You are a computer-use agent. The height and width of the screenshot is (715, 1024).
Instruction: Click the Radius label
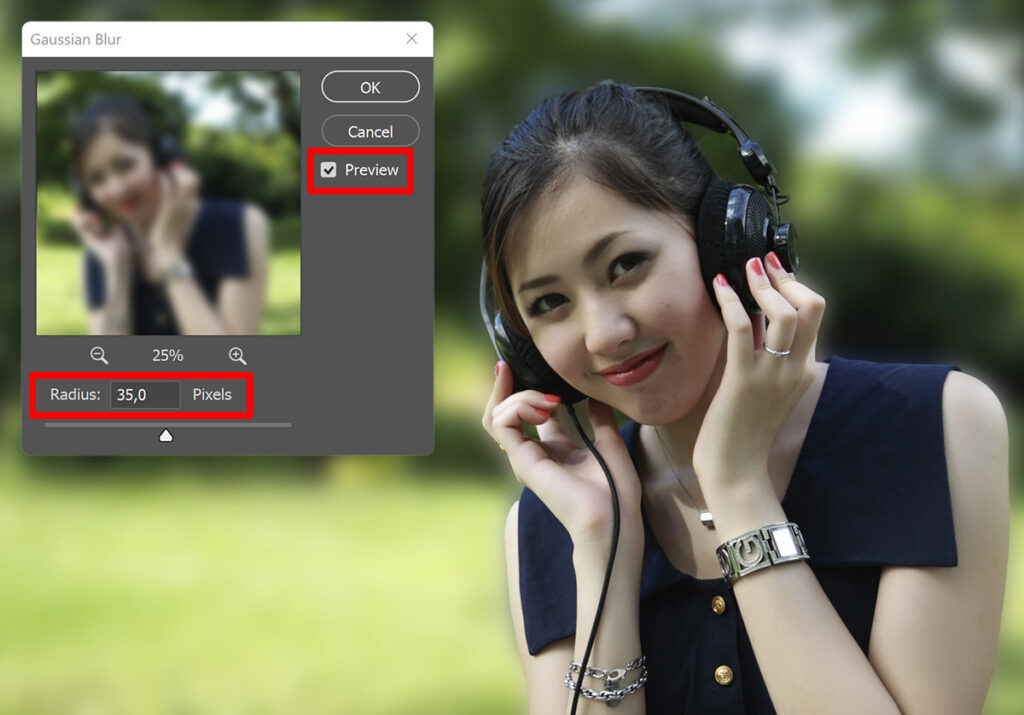click(x=75, y=394)
